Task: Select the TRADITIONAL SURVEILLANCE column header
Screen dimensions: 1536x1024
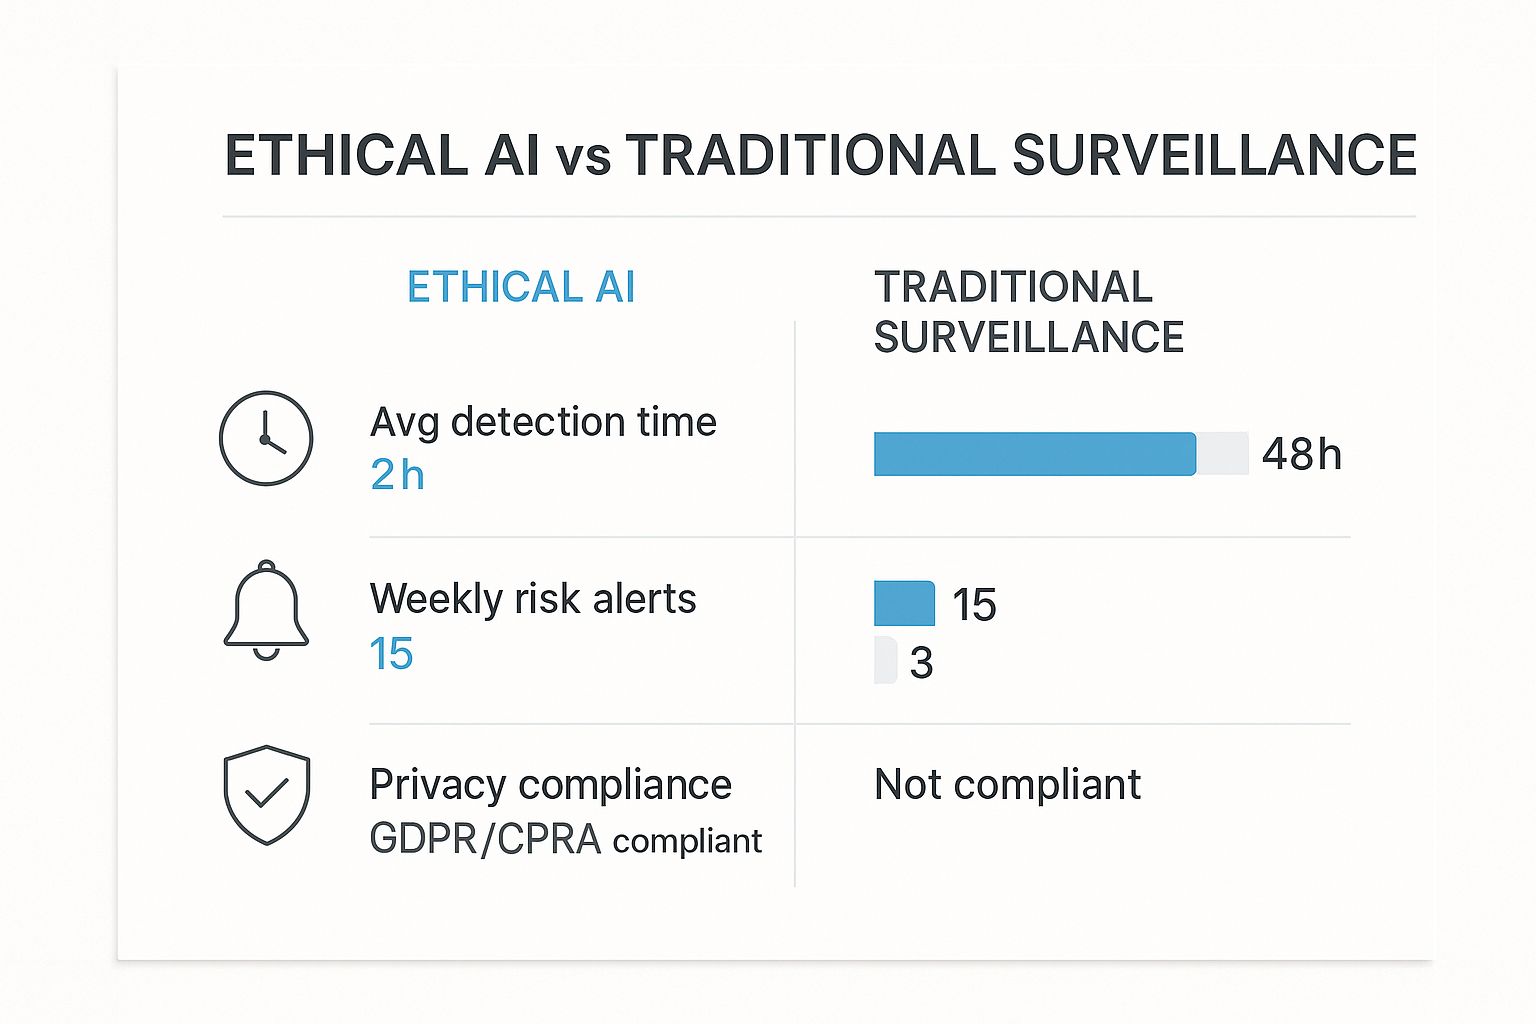Action: click(x=1028, y=312)
